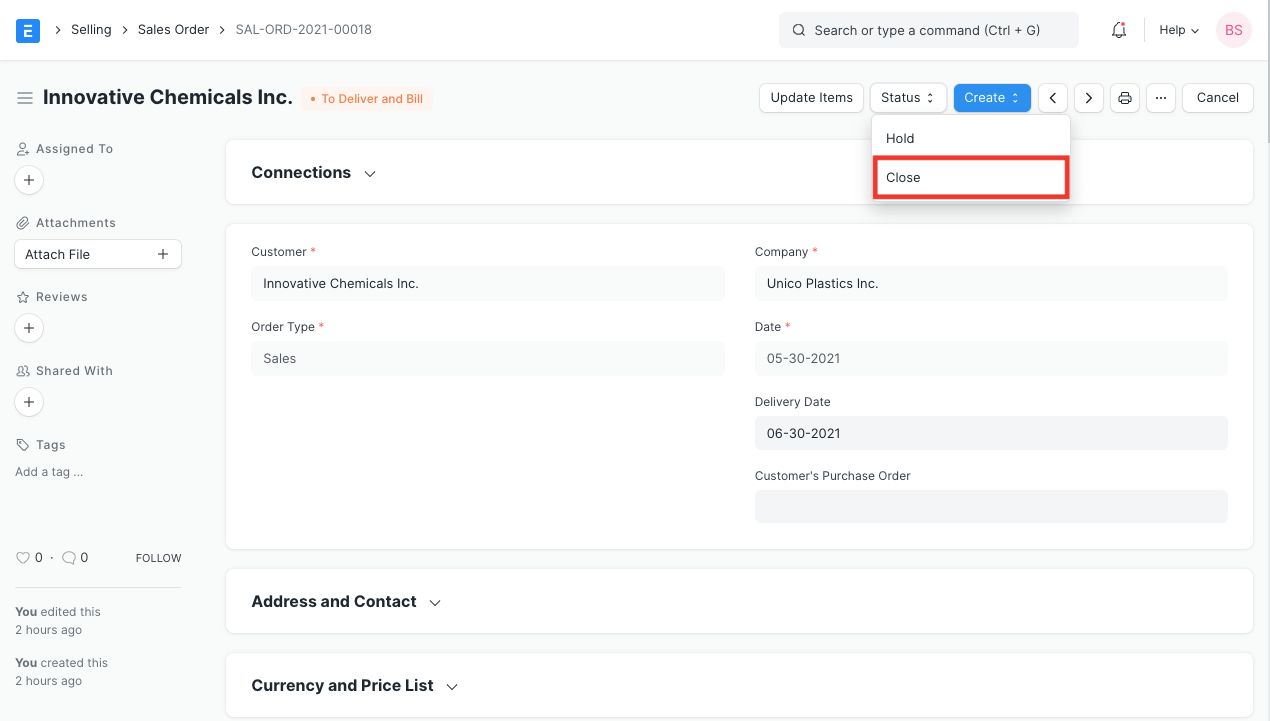Open the Create dropdown
The image size is (1270, 721).
(x=991, y=97)
